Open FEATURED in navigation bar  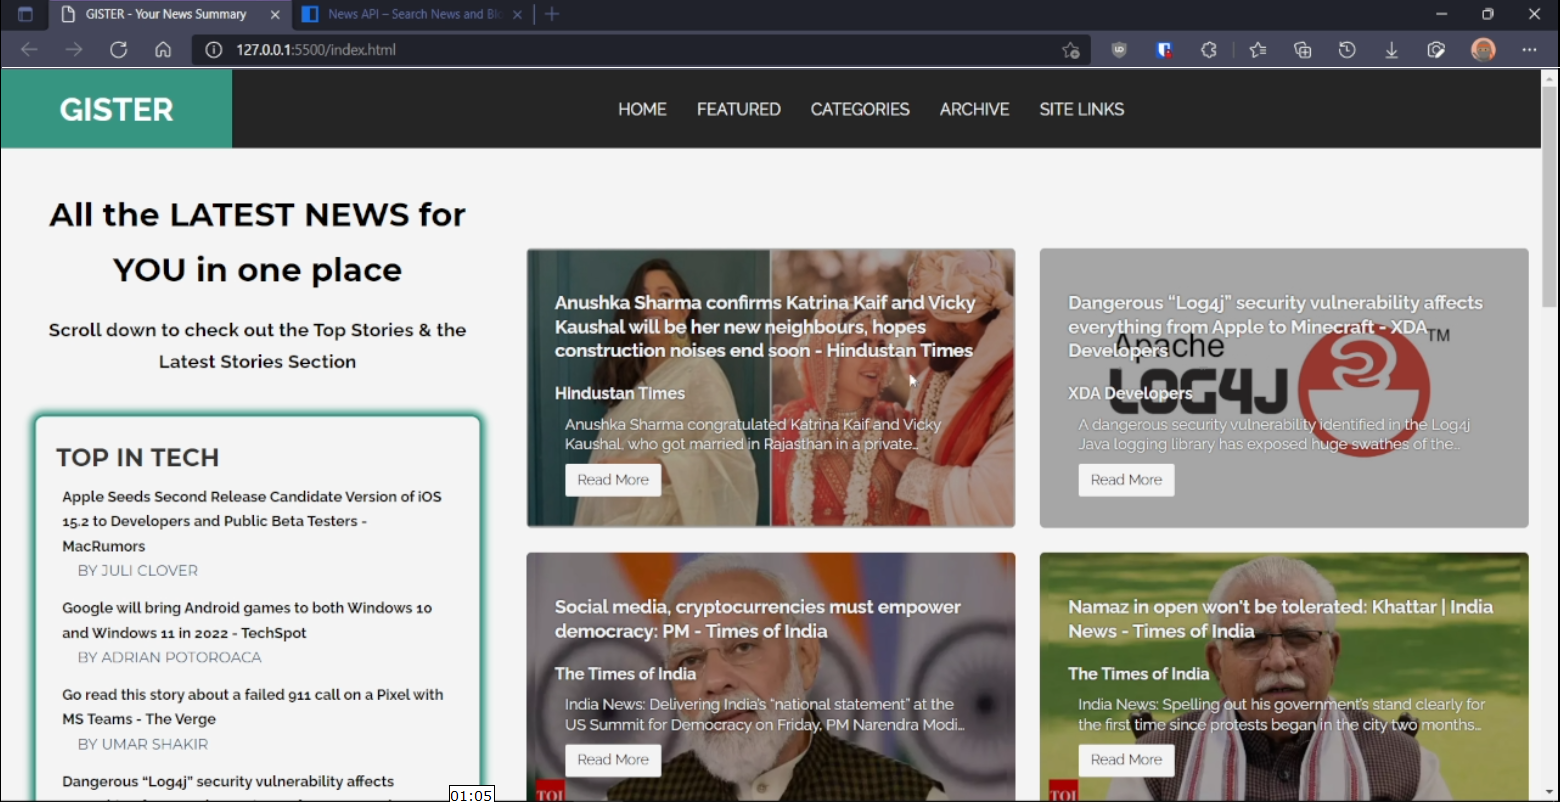coord(739,109)
